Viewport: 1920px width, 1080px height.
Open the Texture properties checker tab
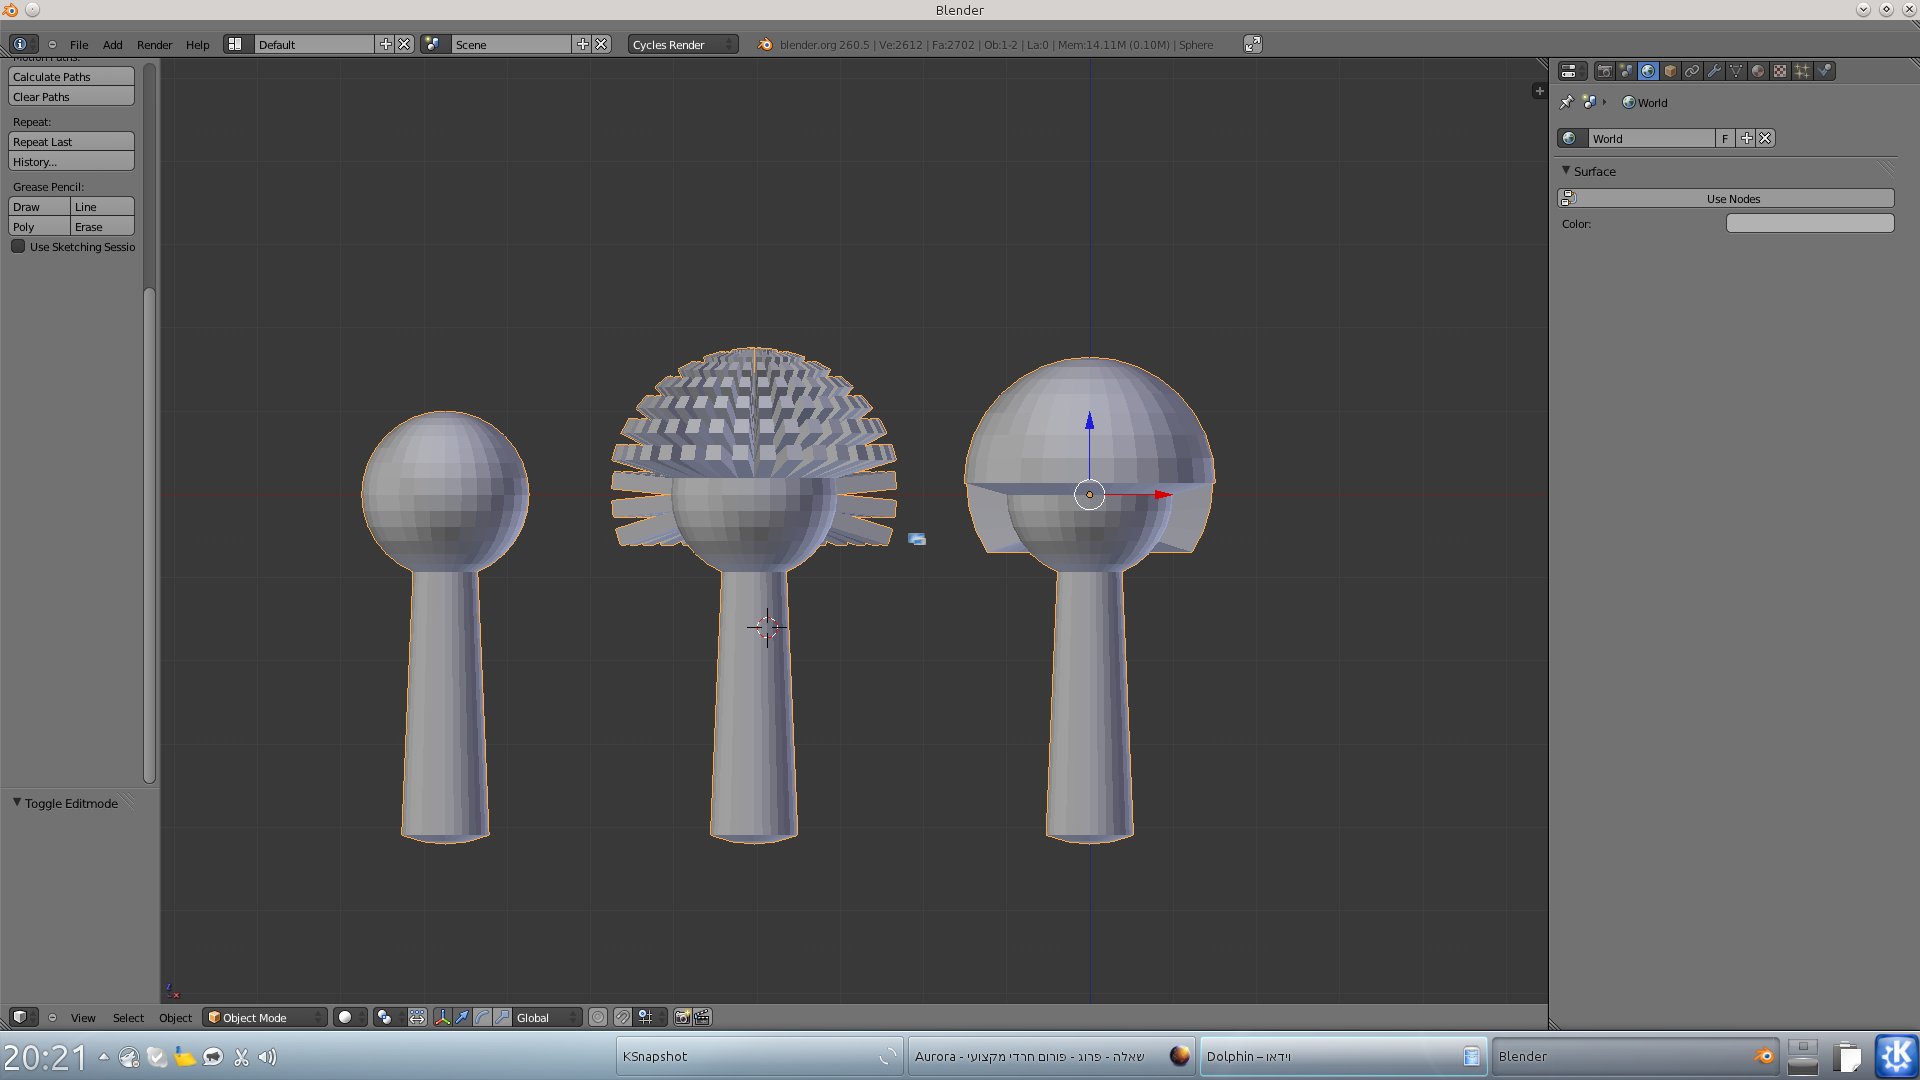(x=1780, y=71)
